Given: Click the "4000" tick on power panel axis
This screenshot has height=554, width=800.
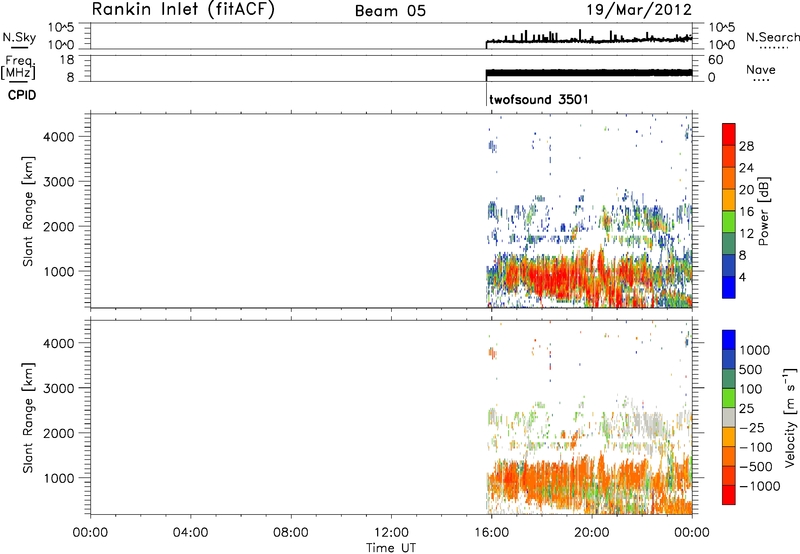Looking at the screenshot, I should pyautogui.click(x=59, y=137).
